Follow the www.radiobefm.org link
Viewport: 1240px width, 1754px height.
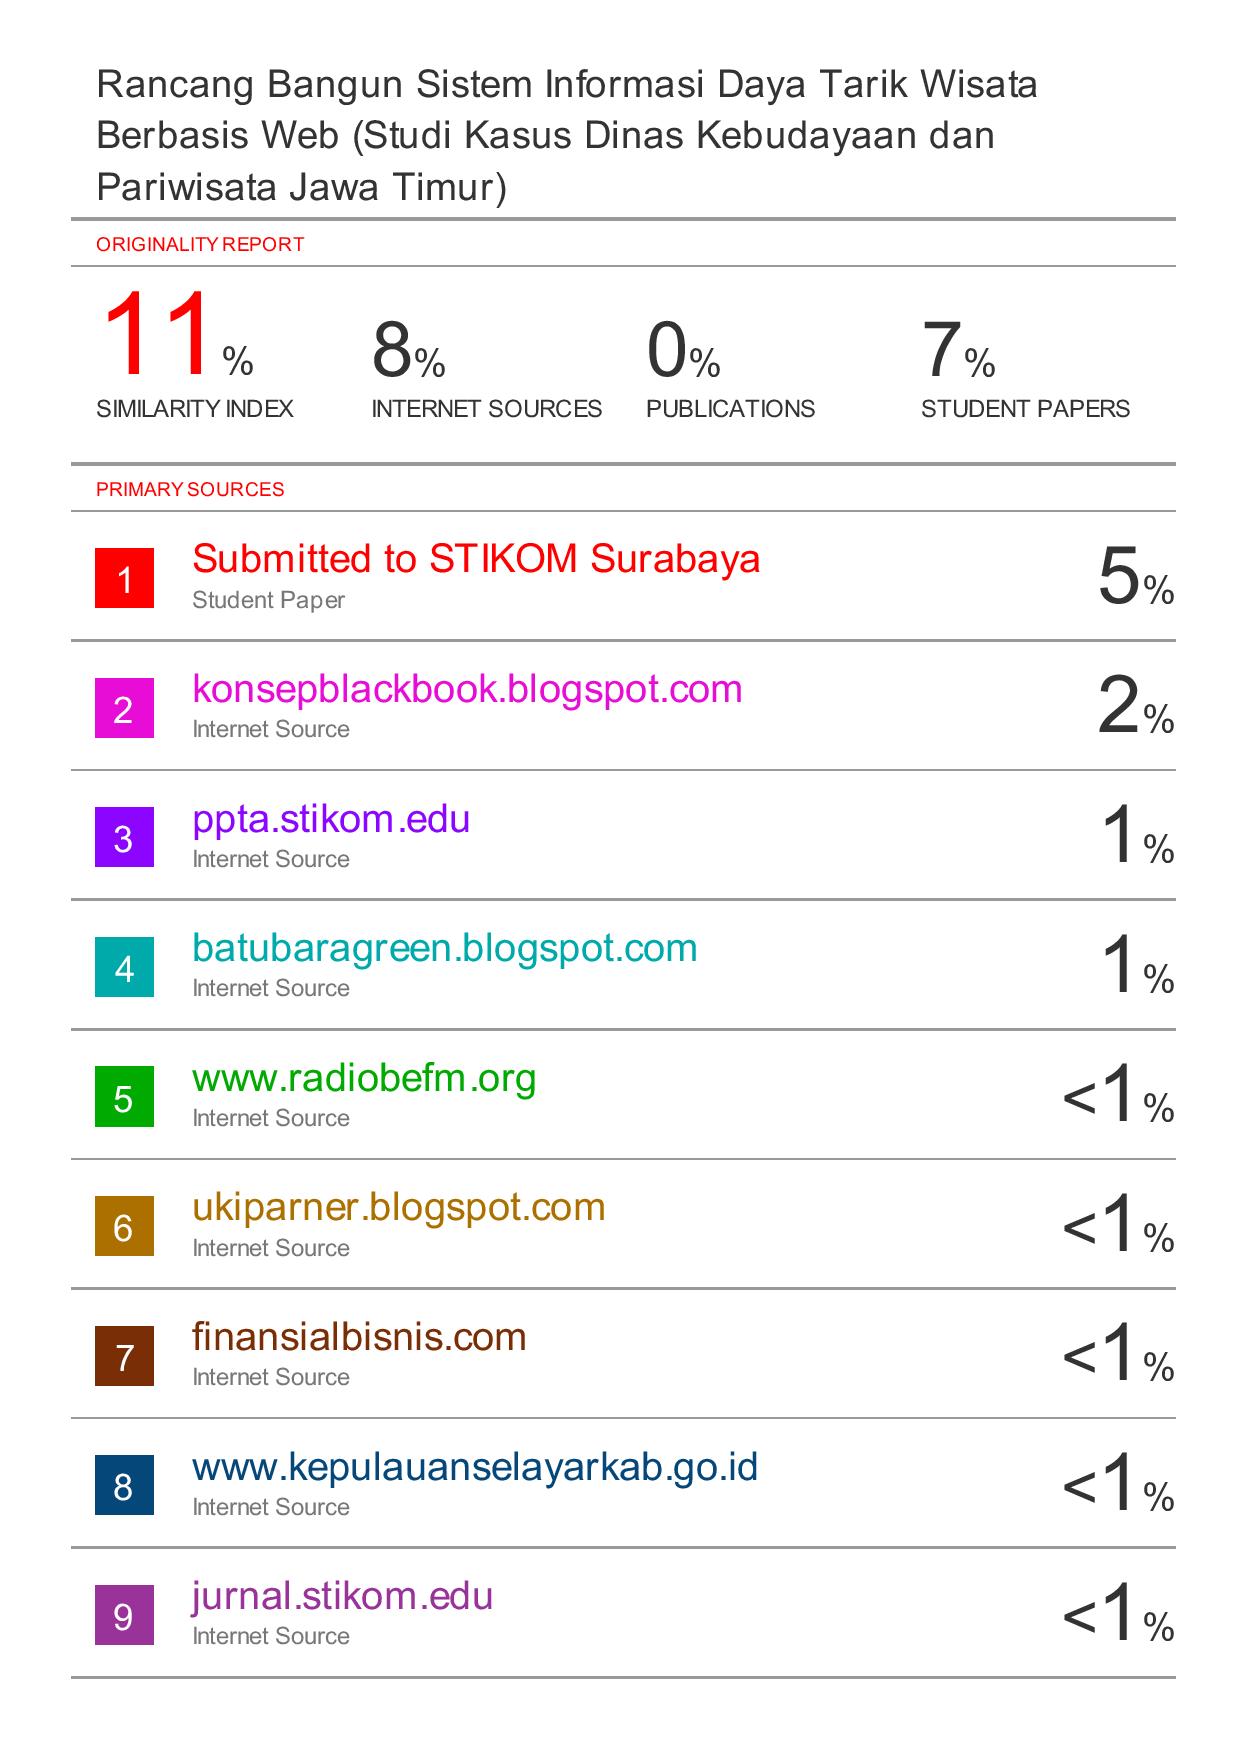coord(364,1078)
